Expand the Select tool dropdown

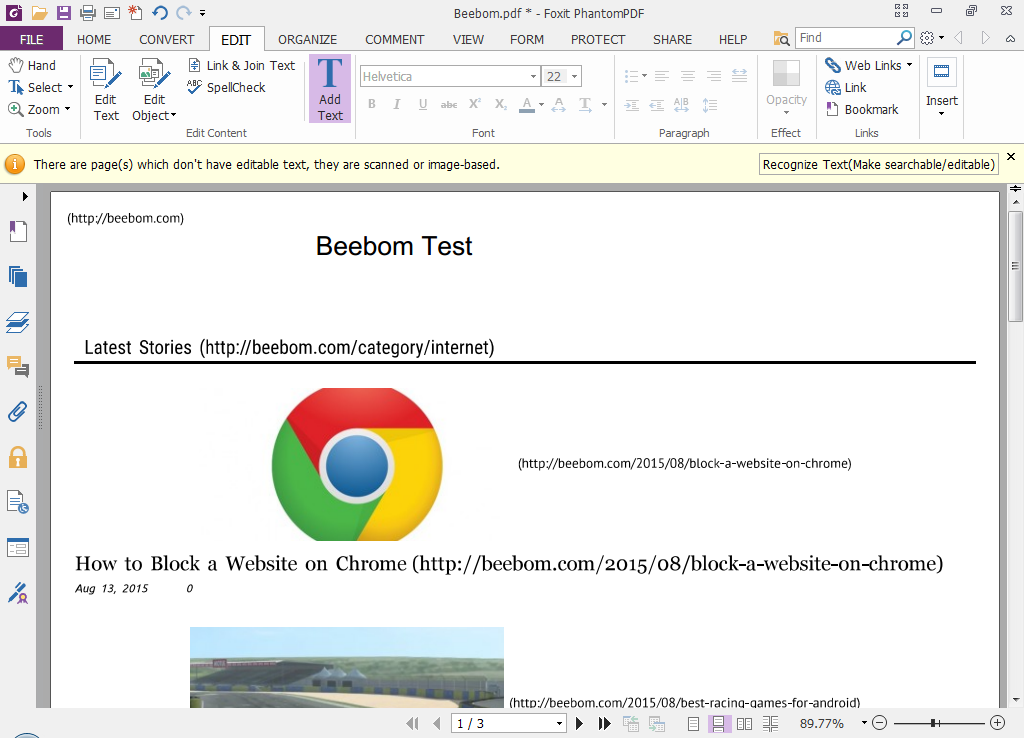coord(71,87)
